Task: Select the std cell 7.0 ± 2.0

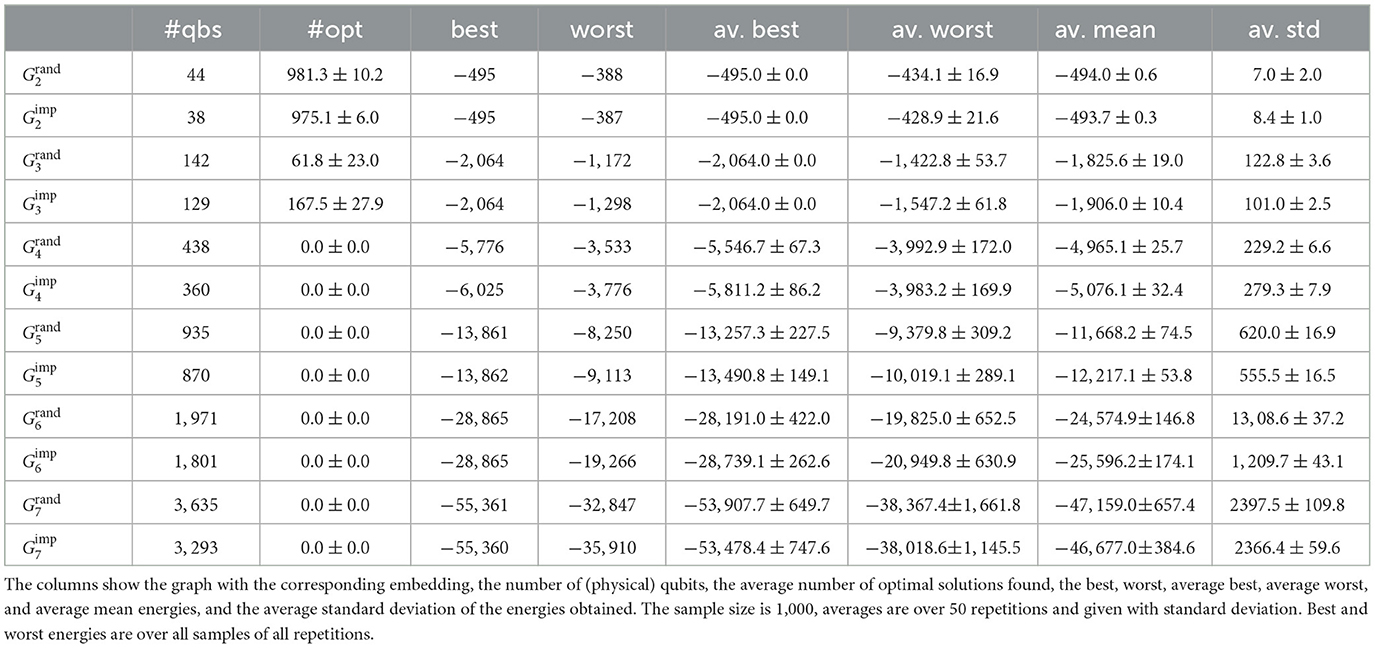Action: coord(1291,73)
